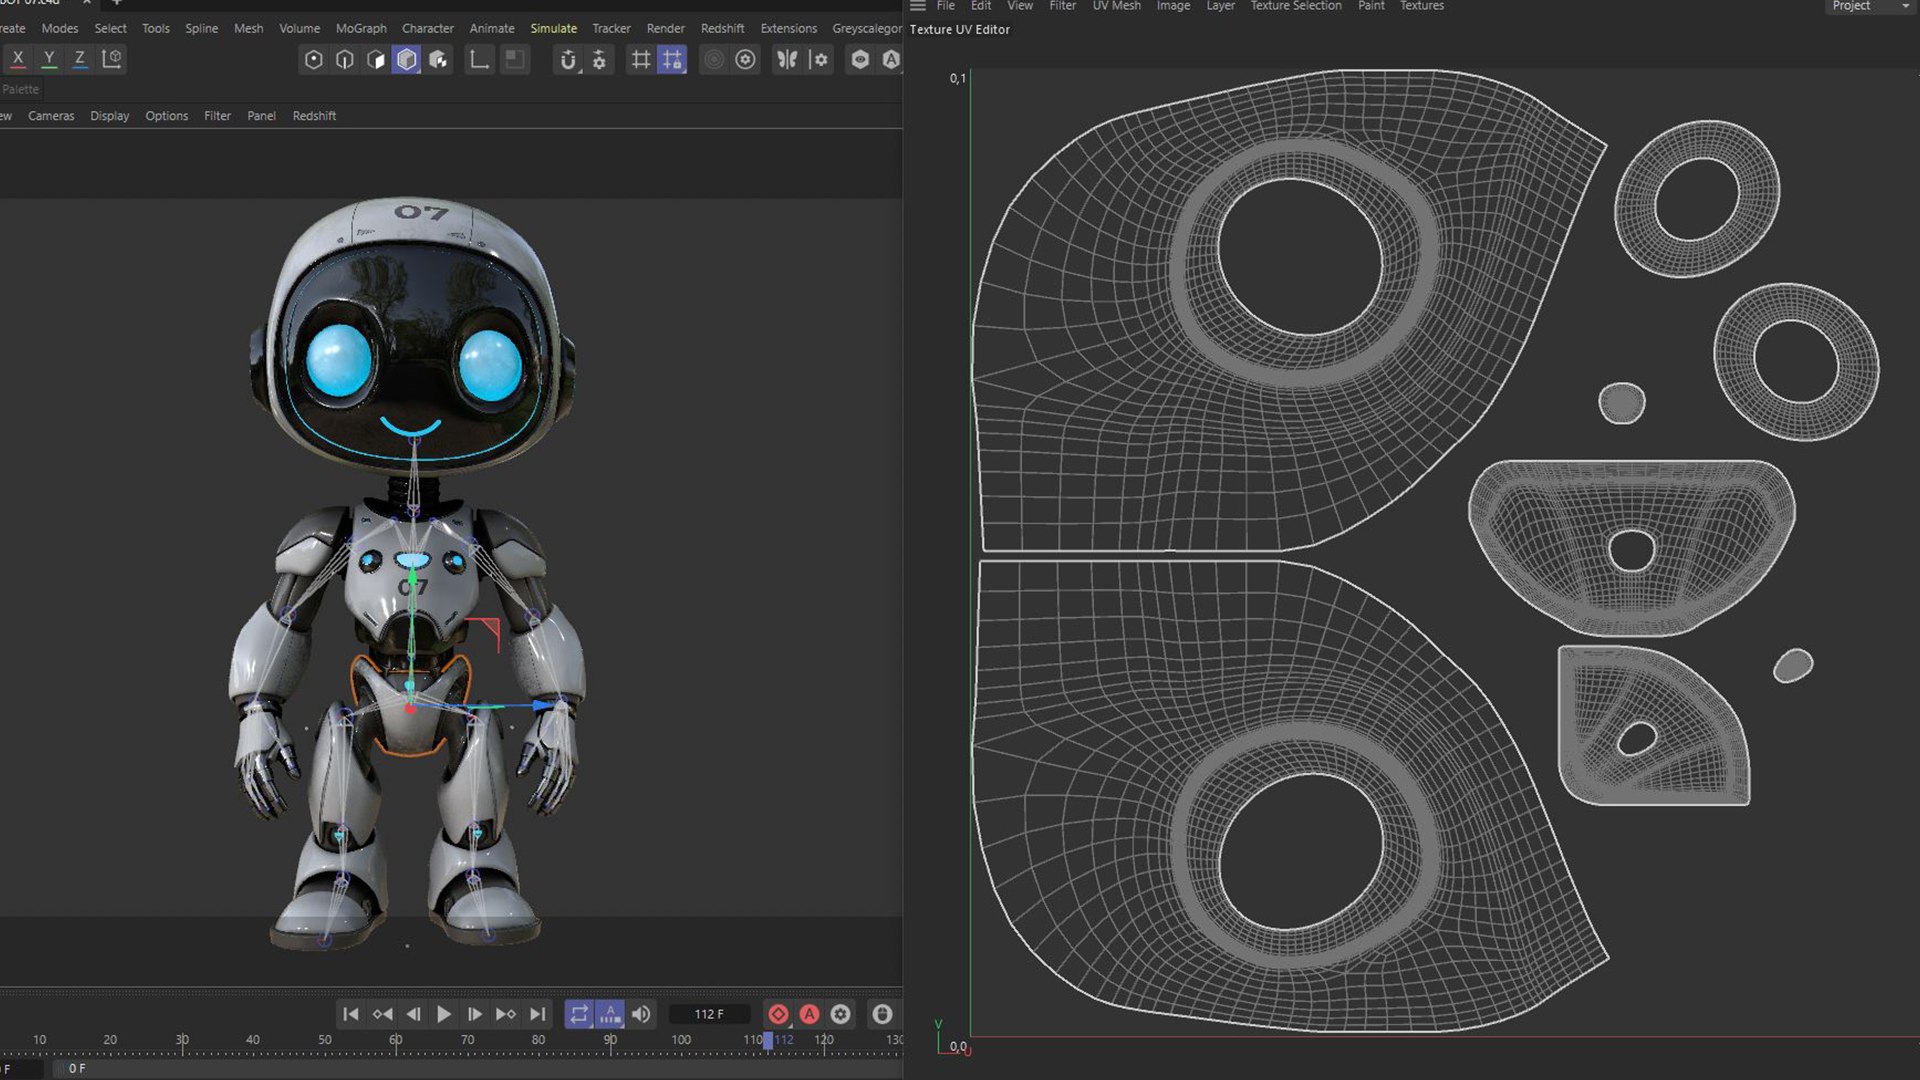Toggle the Snap magnet icon

click(568, 60)
